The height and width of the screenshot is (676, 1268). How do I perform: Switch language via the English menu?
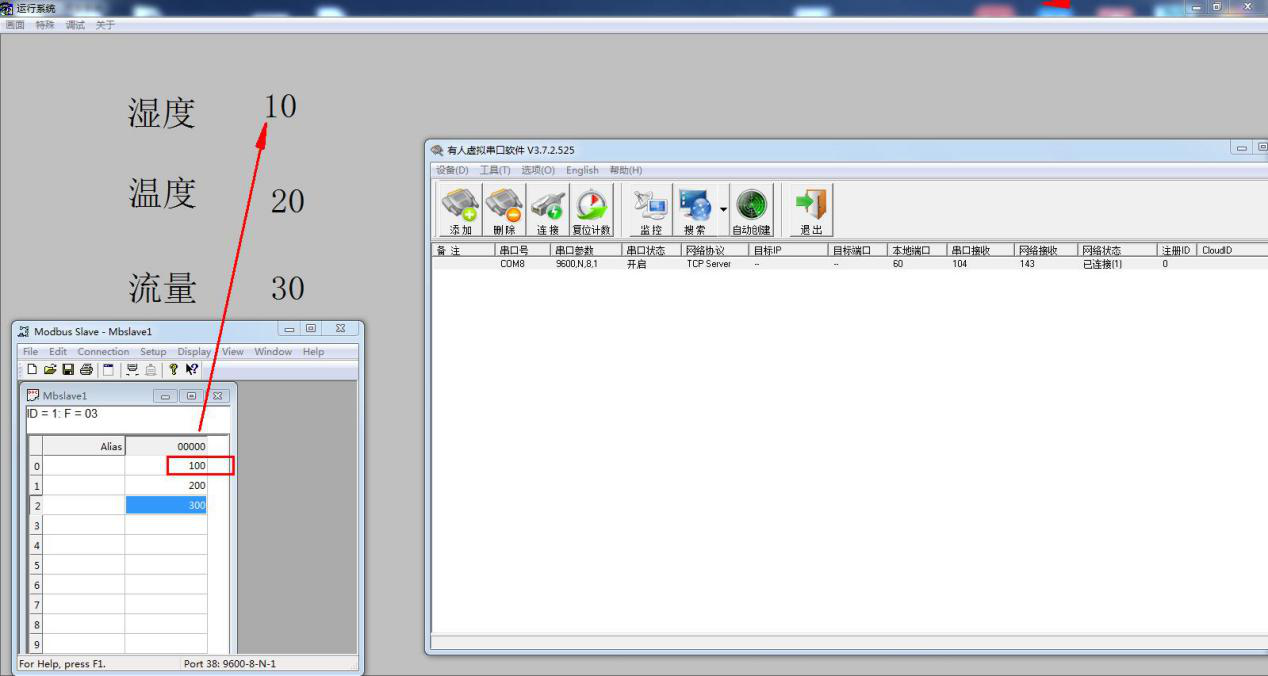click(x=582, y=170)
